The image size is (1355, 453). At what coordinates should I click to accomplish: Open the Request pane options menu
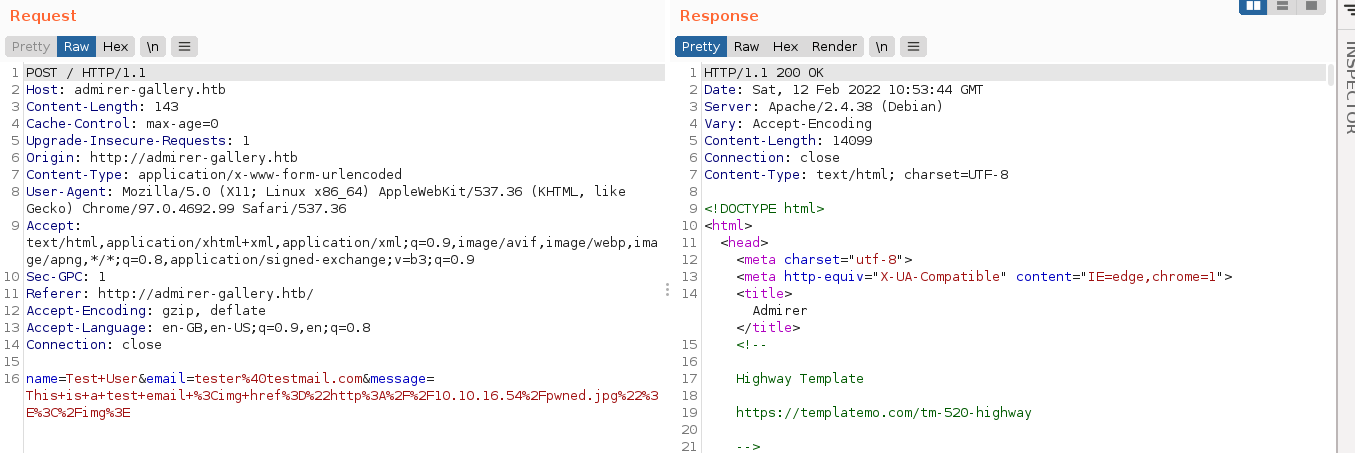[184, 47]
